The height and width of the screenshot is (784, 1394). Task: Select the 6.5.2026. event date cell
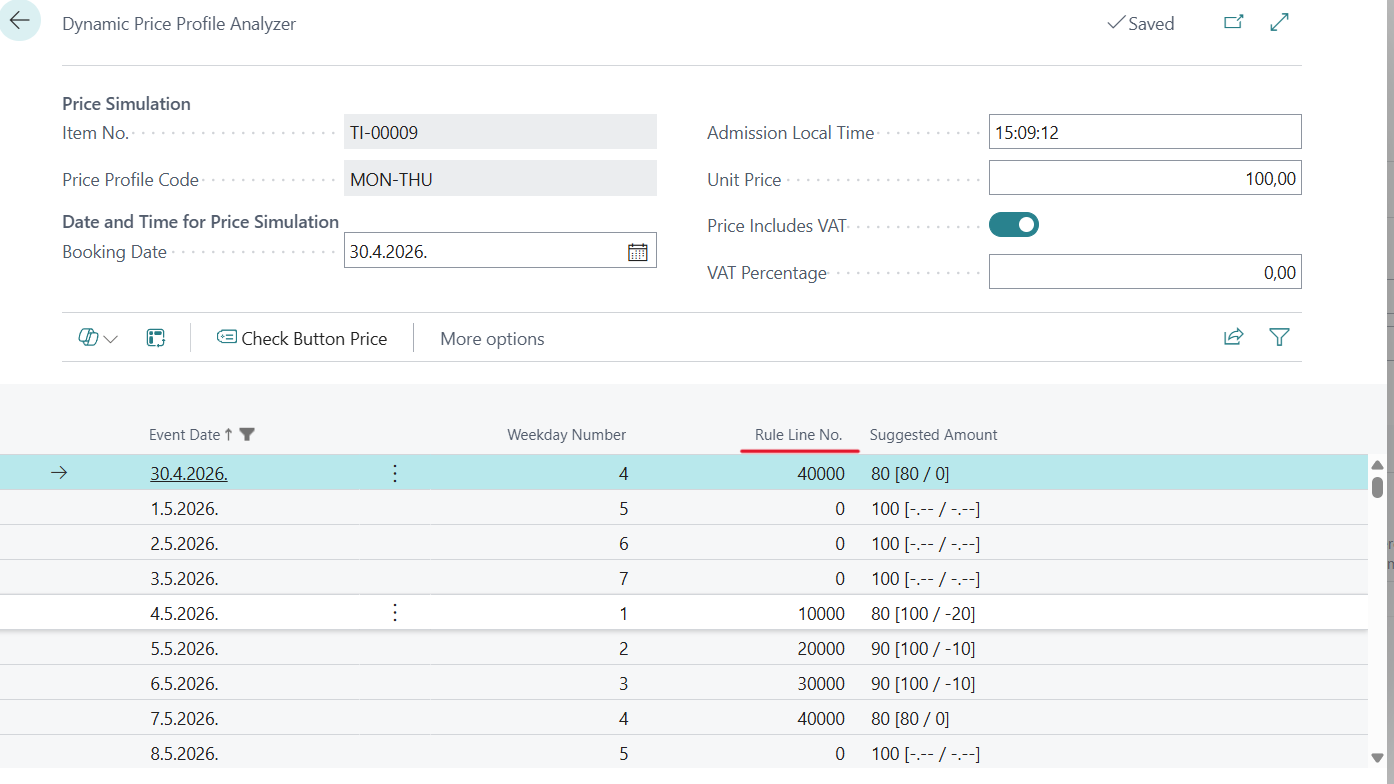[184, 683]
